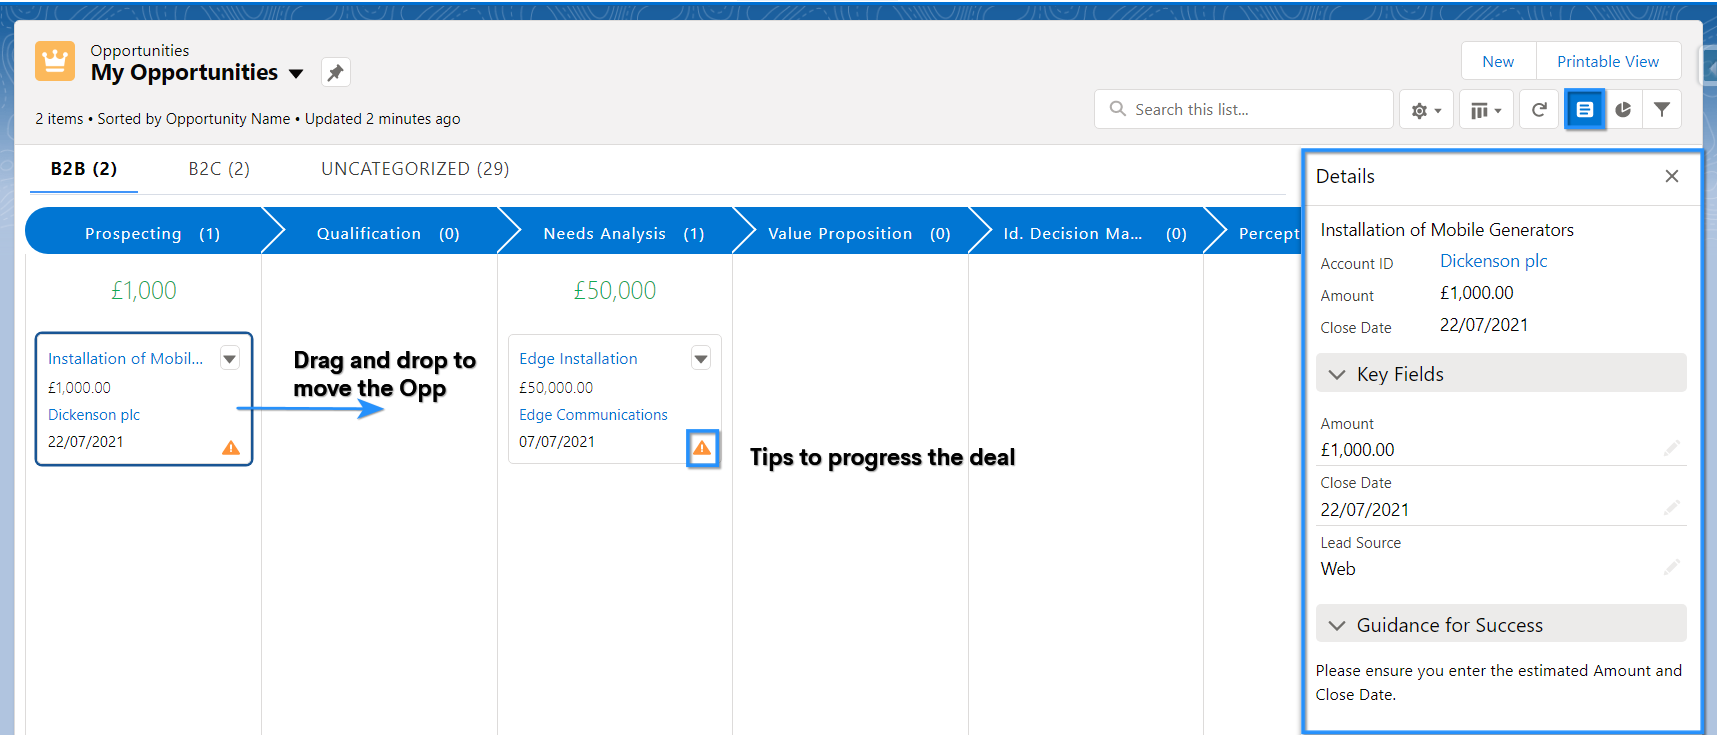This screenshot has height=735, width=1717.
Task: Click the Opportunities crown icon
Action: point(55,61)
